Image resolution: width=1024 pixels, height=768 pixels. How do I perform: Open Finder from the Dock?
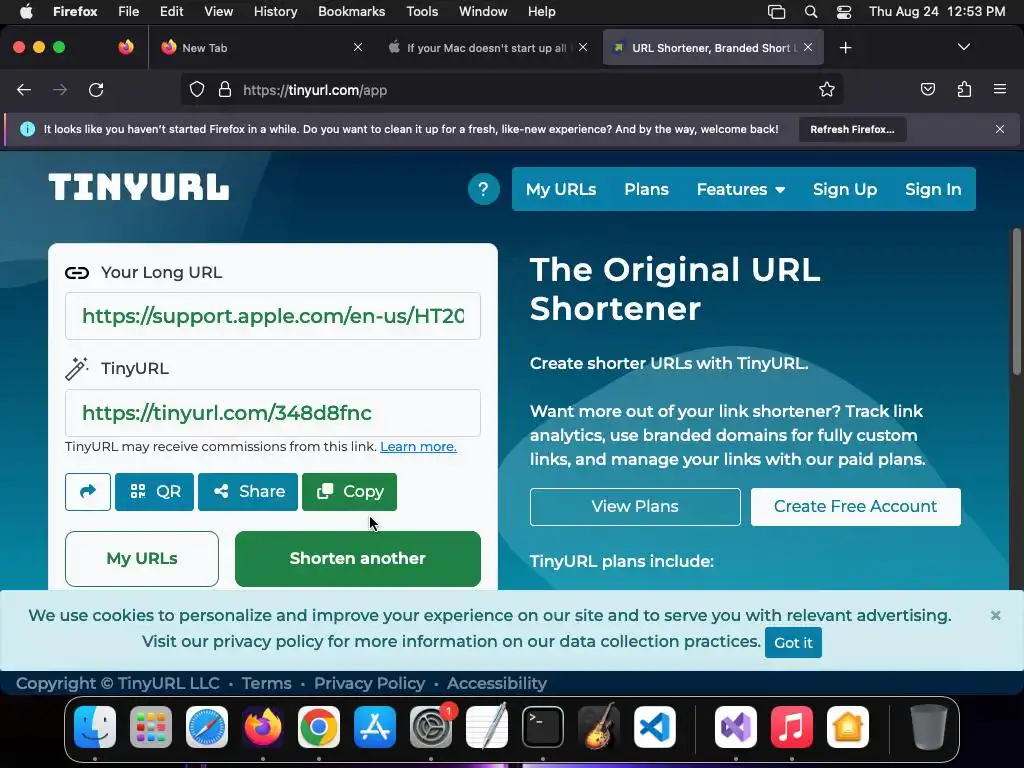95,727
